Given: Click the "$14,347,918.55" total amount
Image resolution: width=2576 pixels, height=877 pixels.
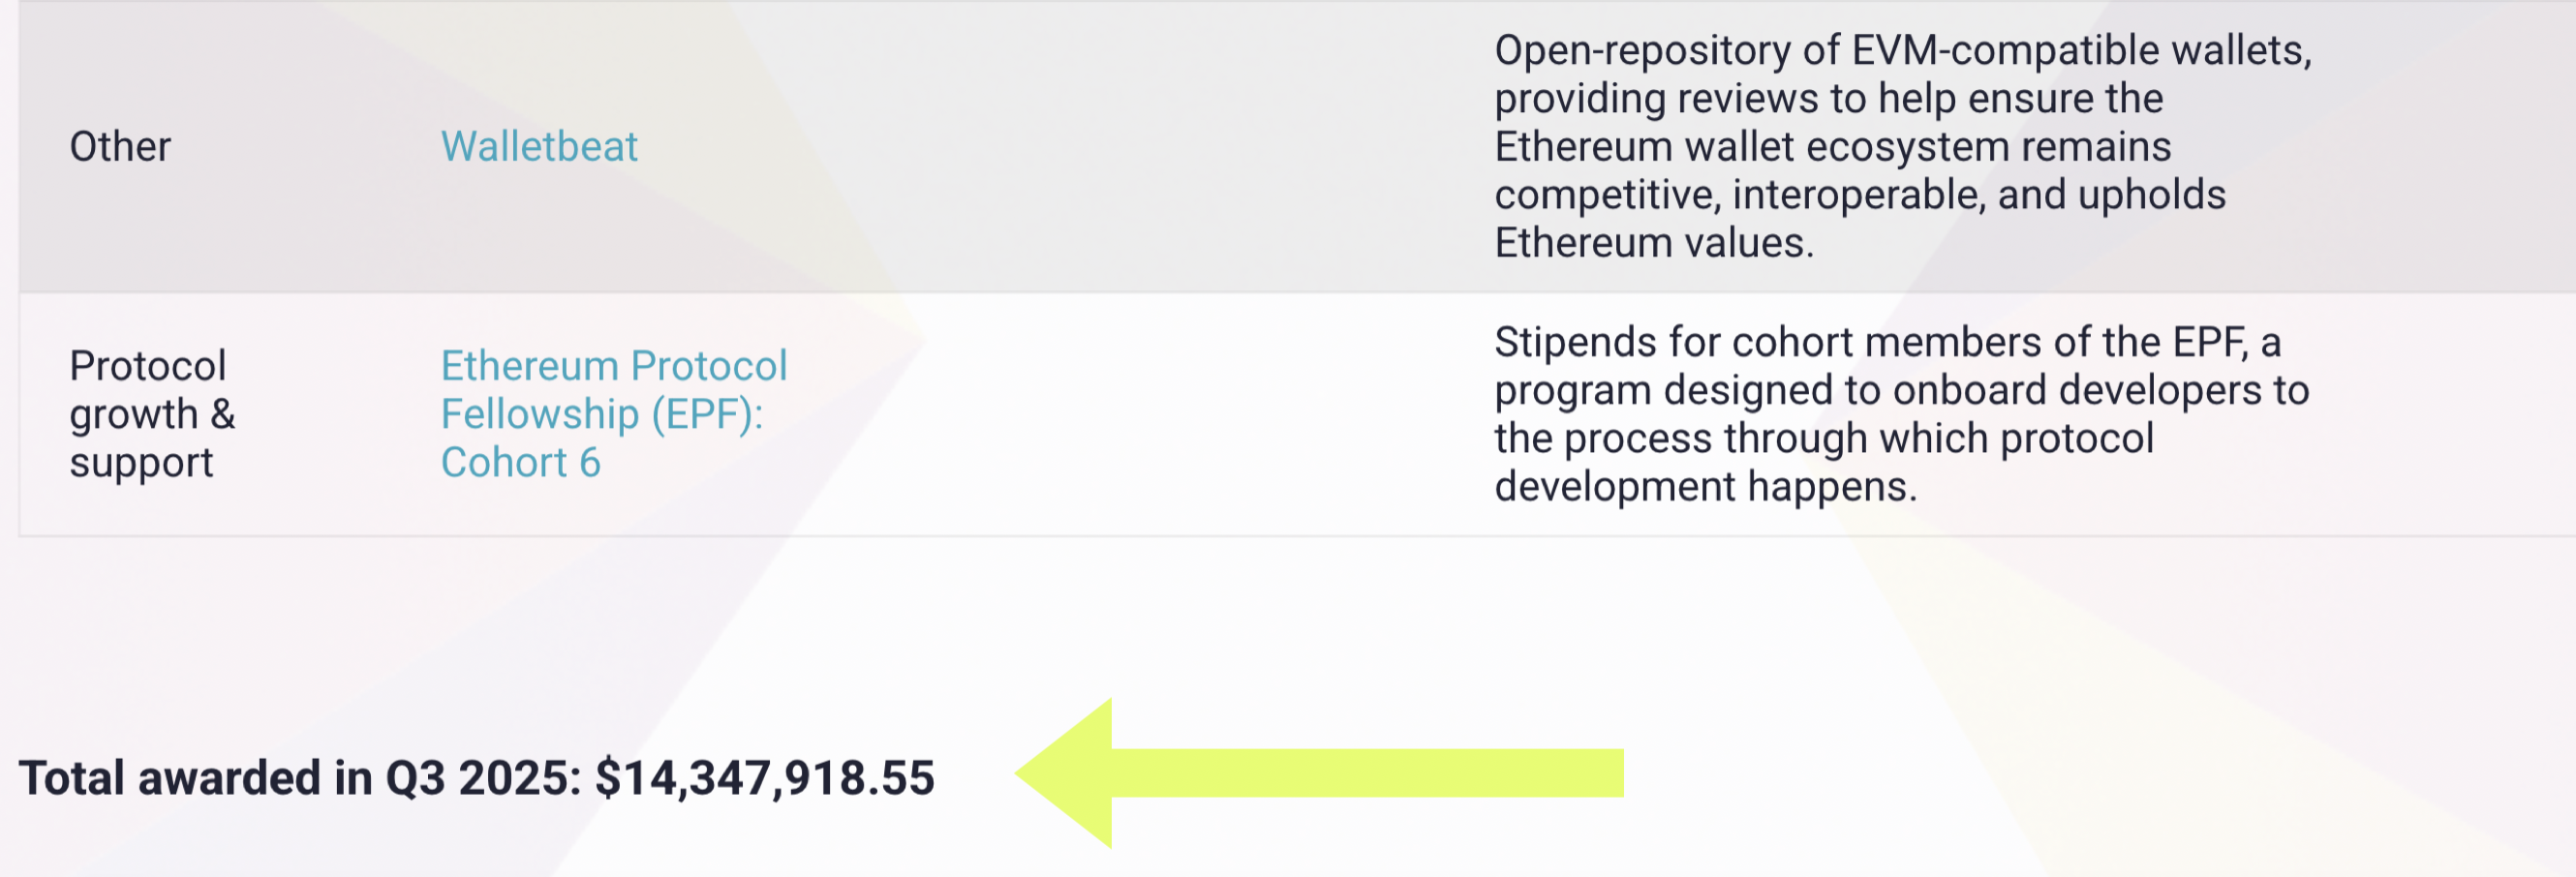Looking at the screenshot, I should [765, 778].
